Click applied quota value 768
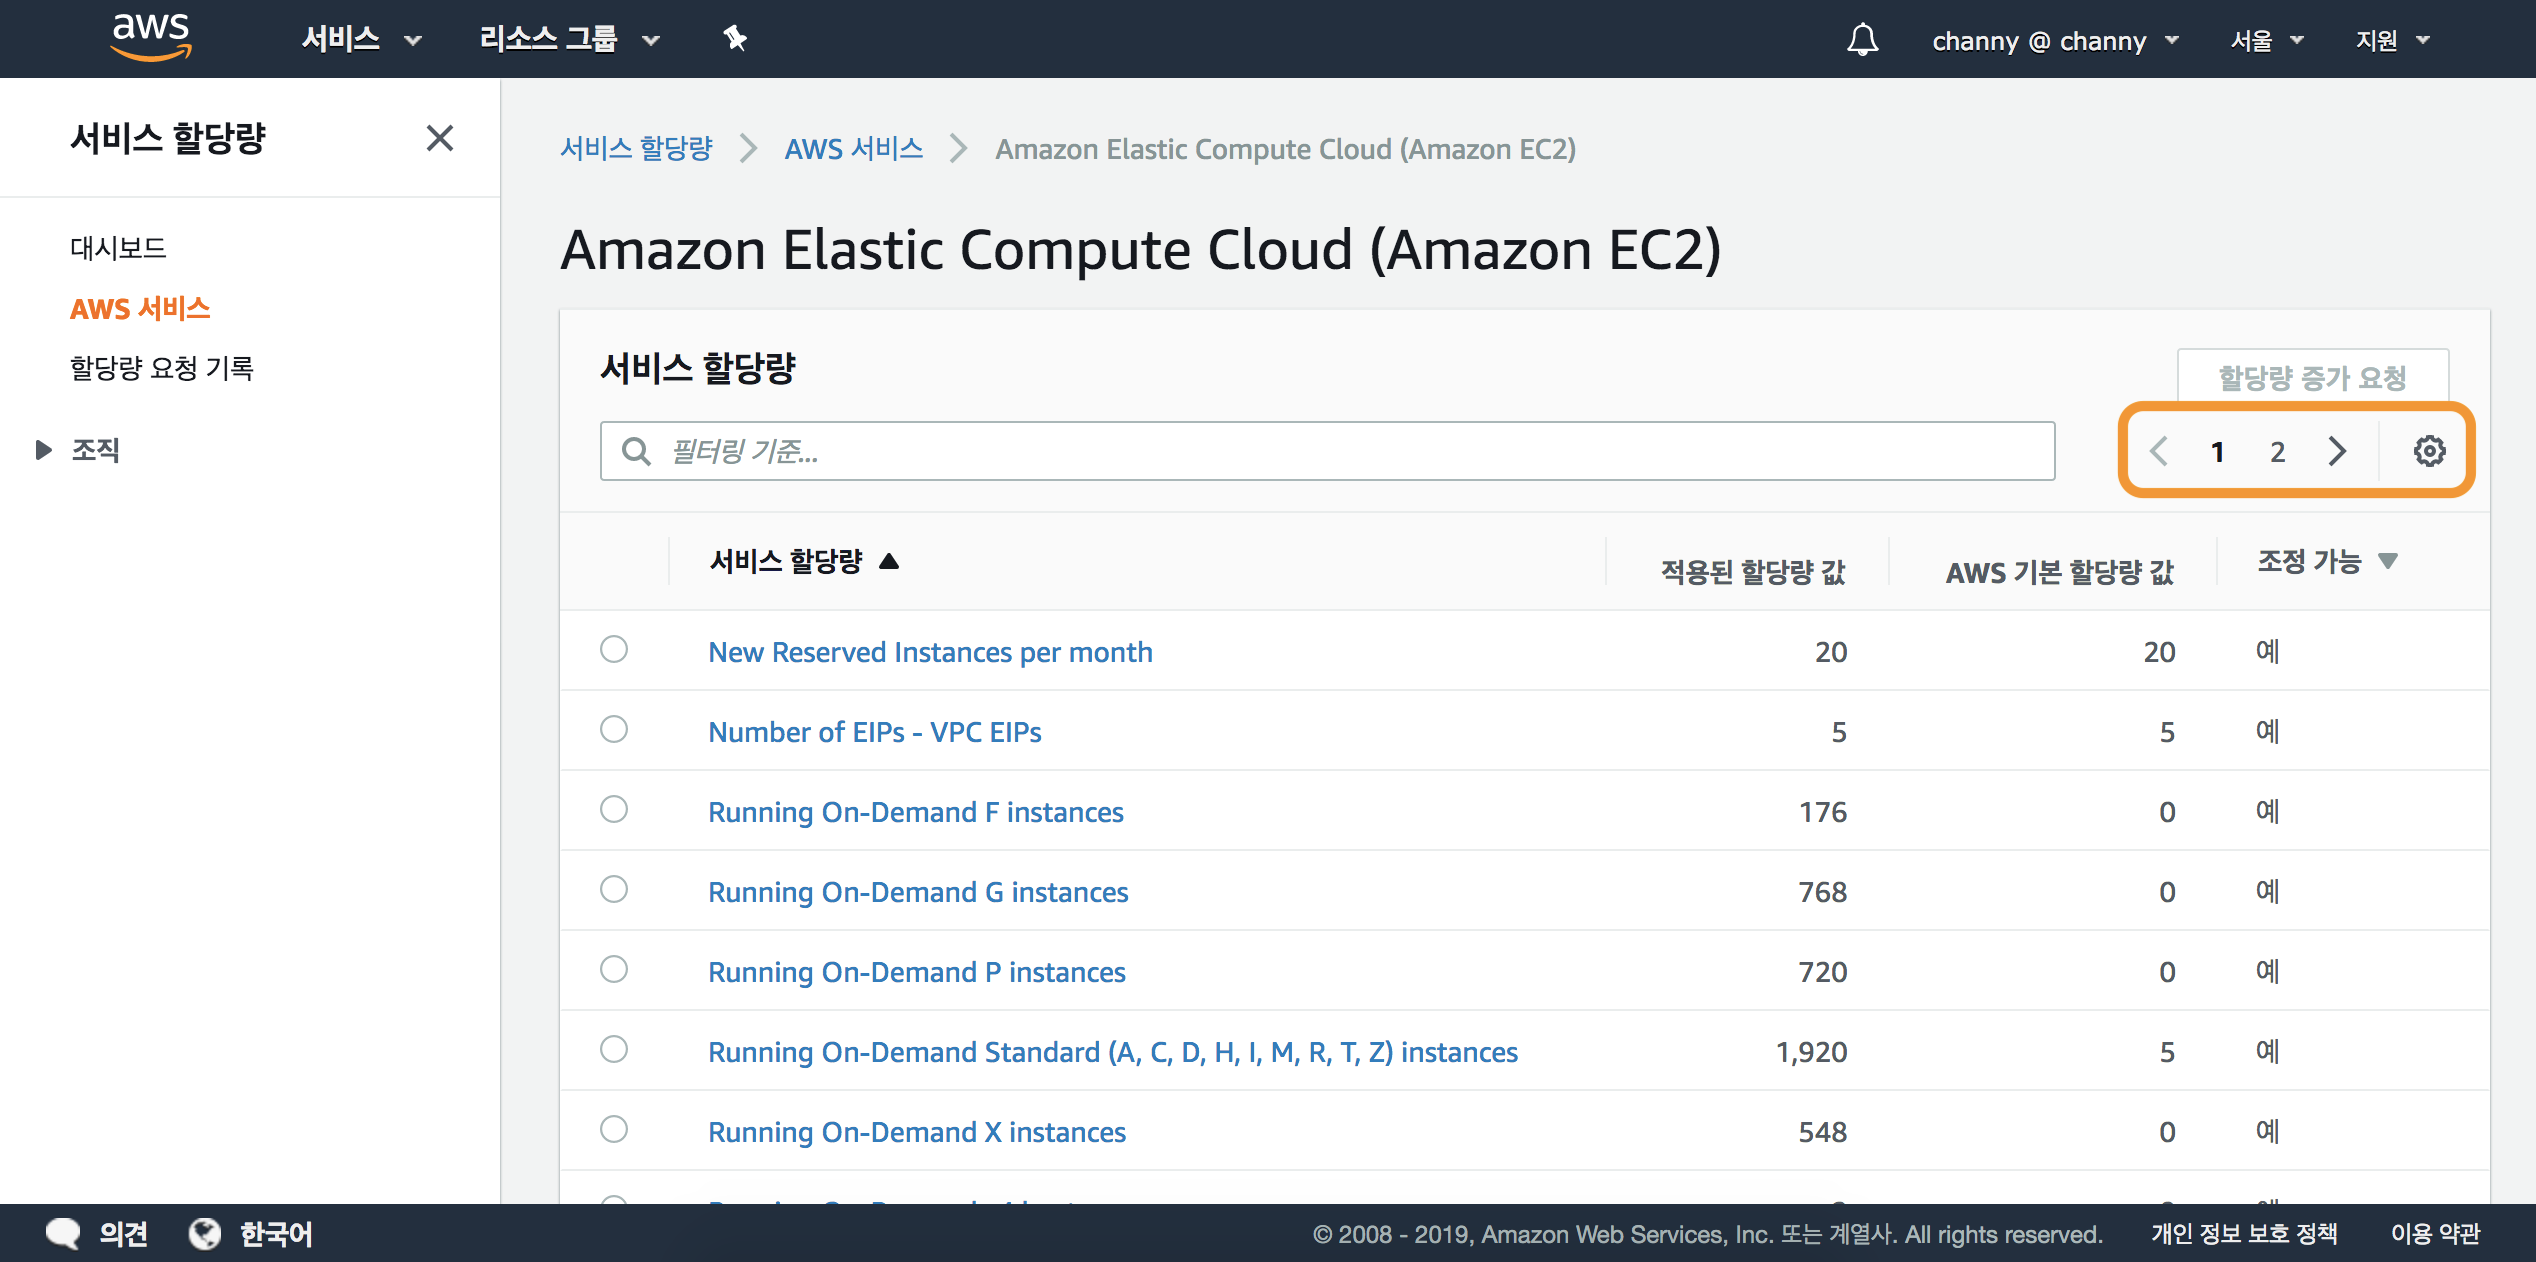Screen dimensions: 2536x1262 (1822, 892)
